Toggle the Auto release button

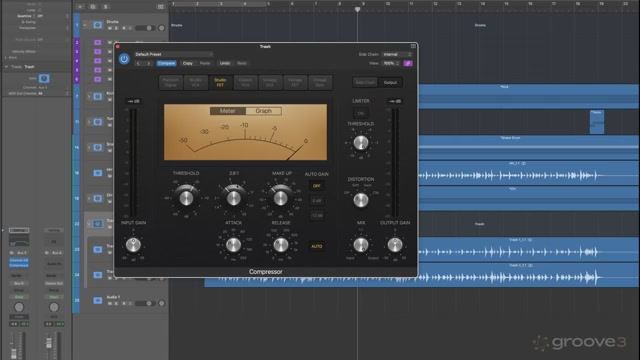tap(317, 247)
